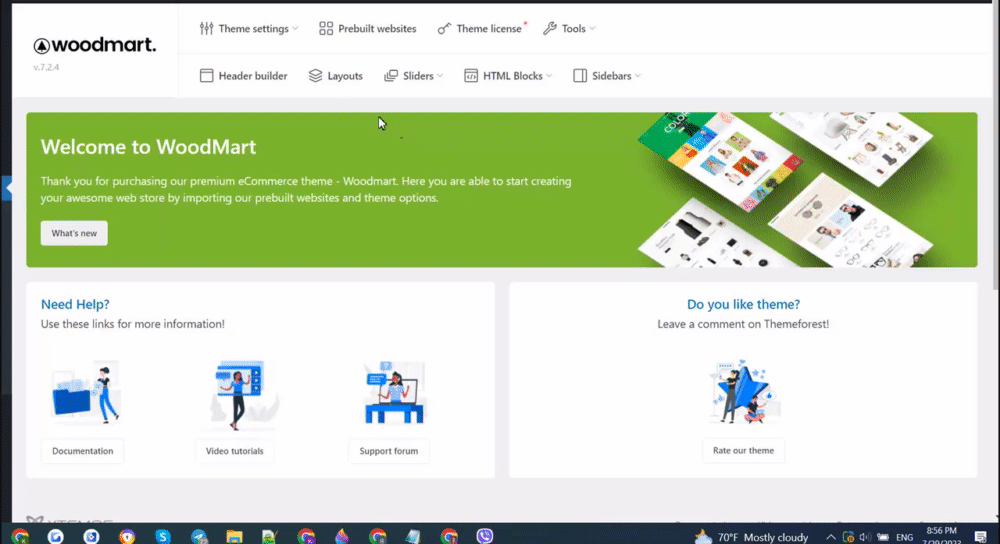
Task: Click the Video tutorials illustration
Action: (x=240, y=394)
